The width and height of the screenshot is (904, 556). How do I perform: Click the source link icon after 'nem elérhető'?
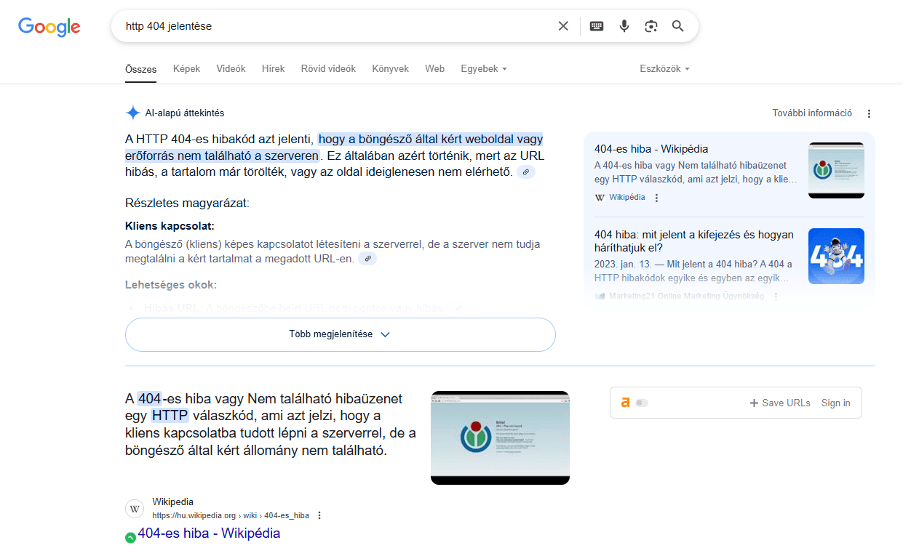[x=525, y=172]
